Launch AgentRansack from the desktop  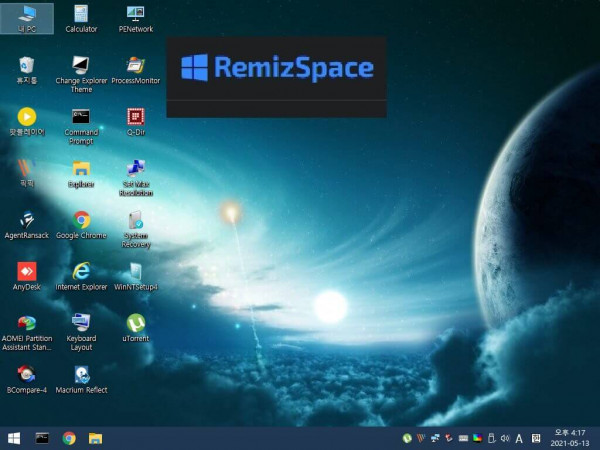click(x=27, y=225)
